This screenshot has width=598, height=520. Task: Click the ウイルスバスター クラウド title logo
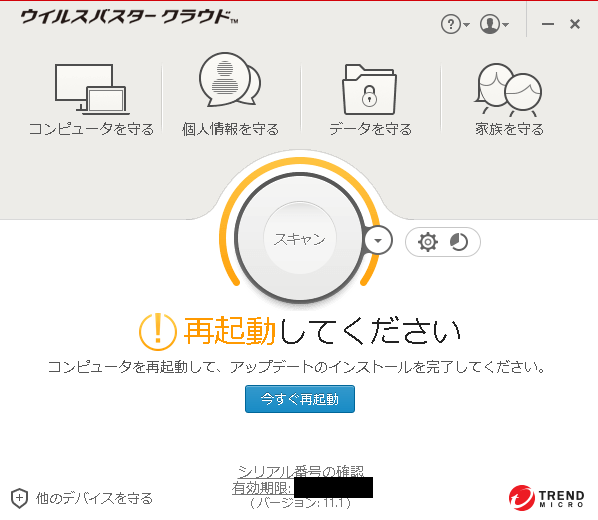[129, 17]
